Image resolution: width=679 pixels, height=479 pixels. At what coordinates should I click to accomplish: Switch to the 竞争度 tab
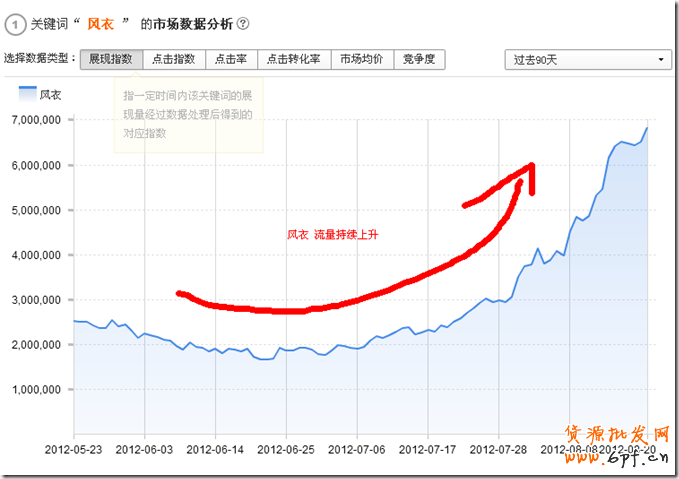419,59
